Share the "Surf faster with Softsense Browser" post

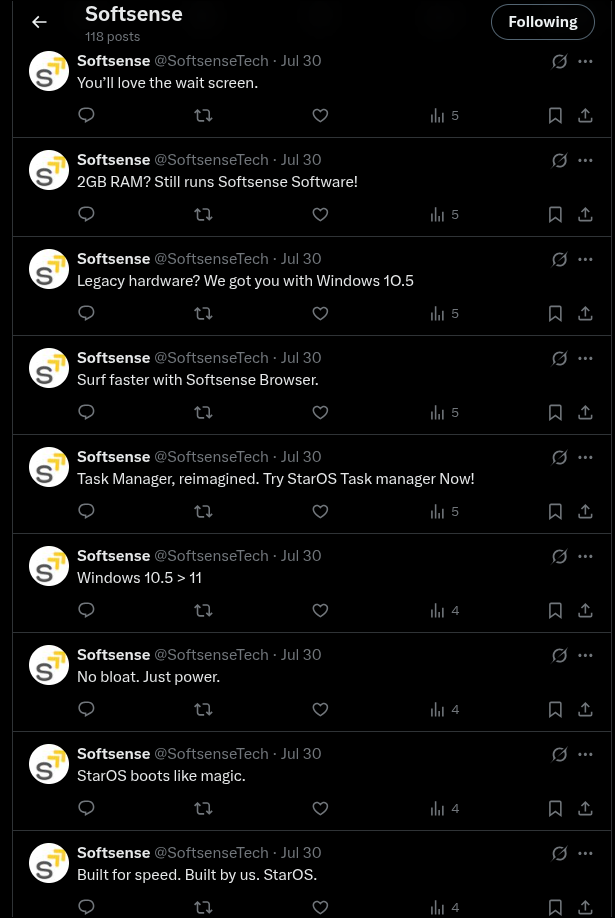click(585, 413)
